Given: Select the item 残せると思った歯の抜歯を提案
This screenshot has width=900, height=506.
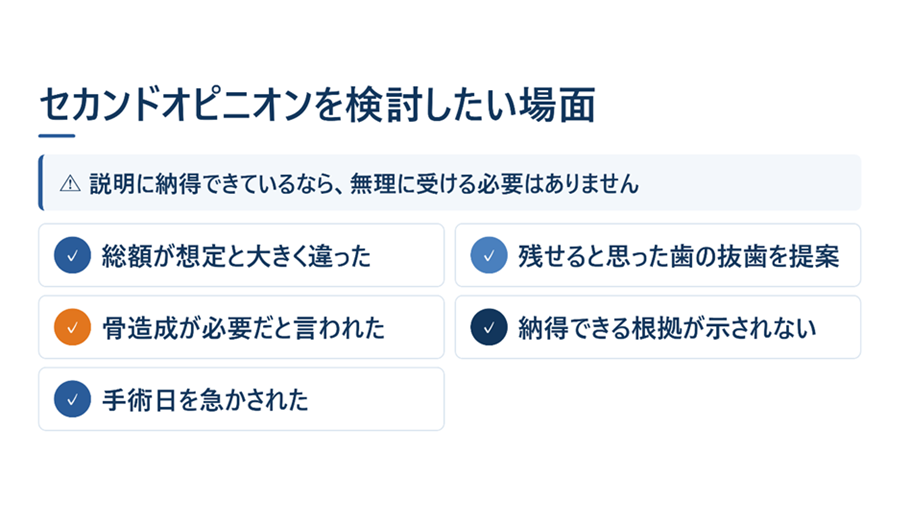Looking at the screenshot, I should (x=658, y=255).
